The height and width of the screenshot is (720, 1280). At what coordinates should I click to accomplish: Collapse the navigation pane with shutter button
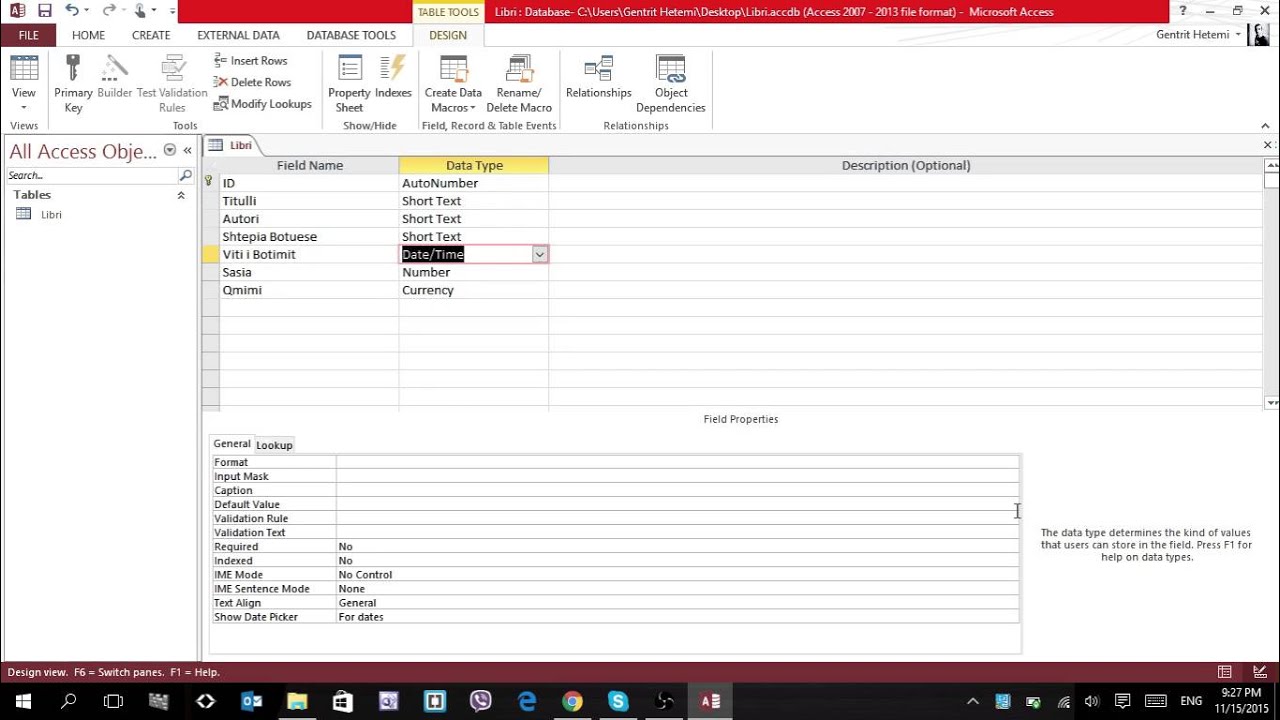(x=187, y=150)
